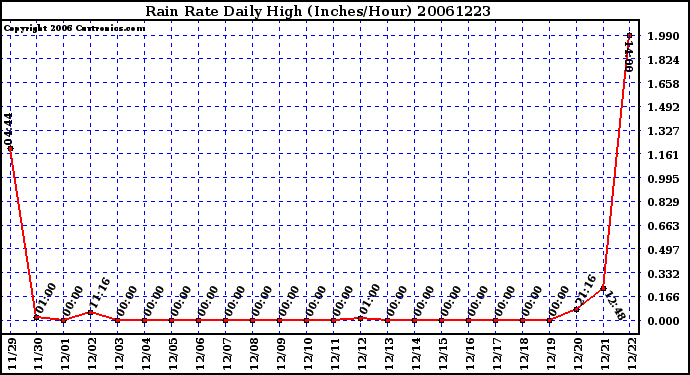Click the 04:44 time annotation
Viewport: 690px width, 375px height.
click(x=8, y=128)
